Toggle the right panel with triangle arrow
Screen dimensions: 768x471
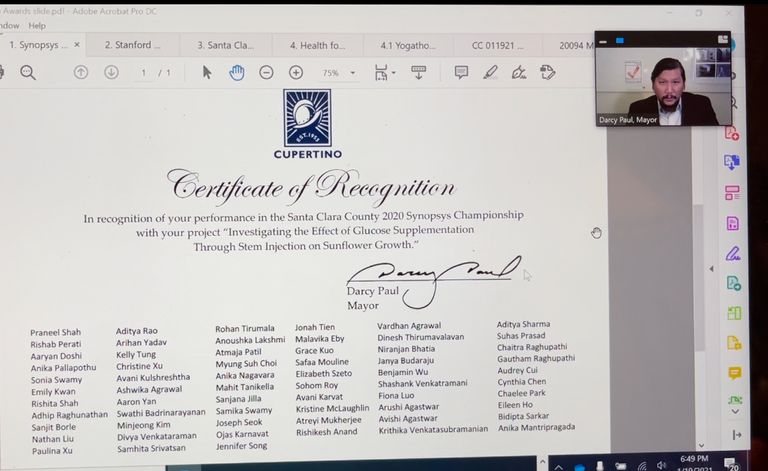point(711,269)
